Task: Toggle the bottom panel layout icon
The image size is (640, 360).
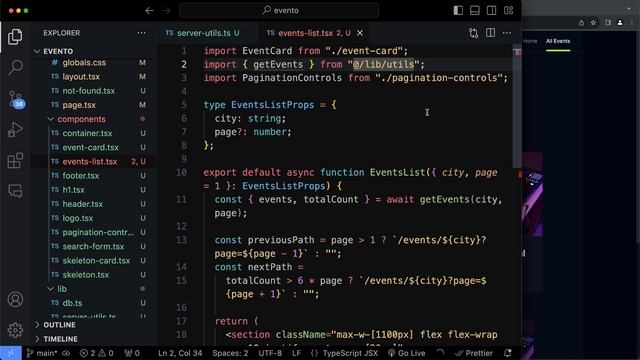Action: pyautogui.click(x=475, y=11)
